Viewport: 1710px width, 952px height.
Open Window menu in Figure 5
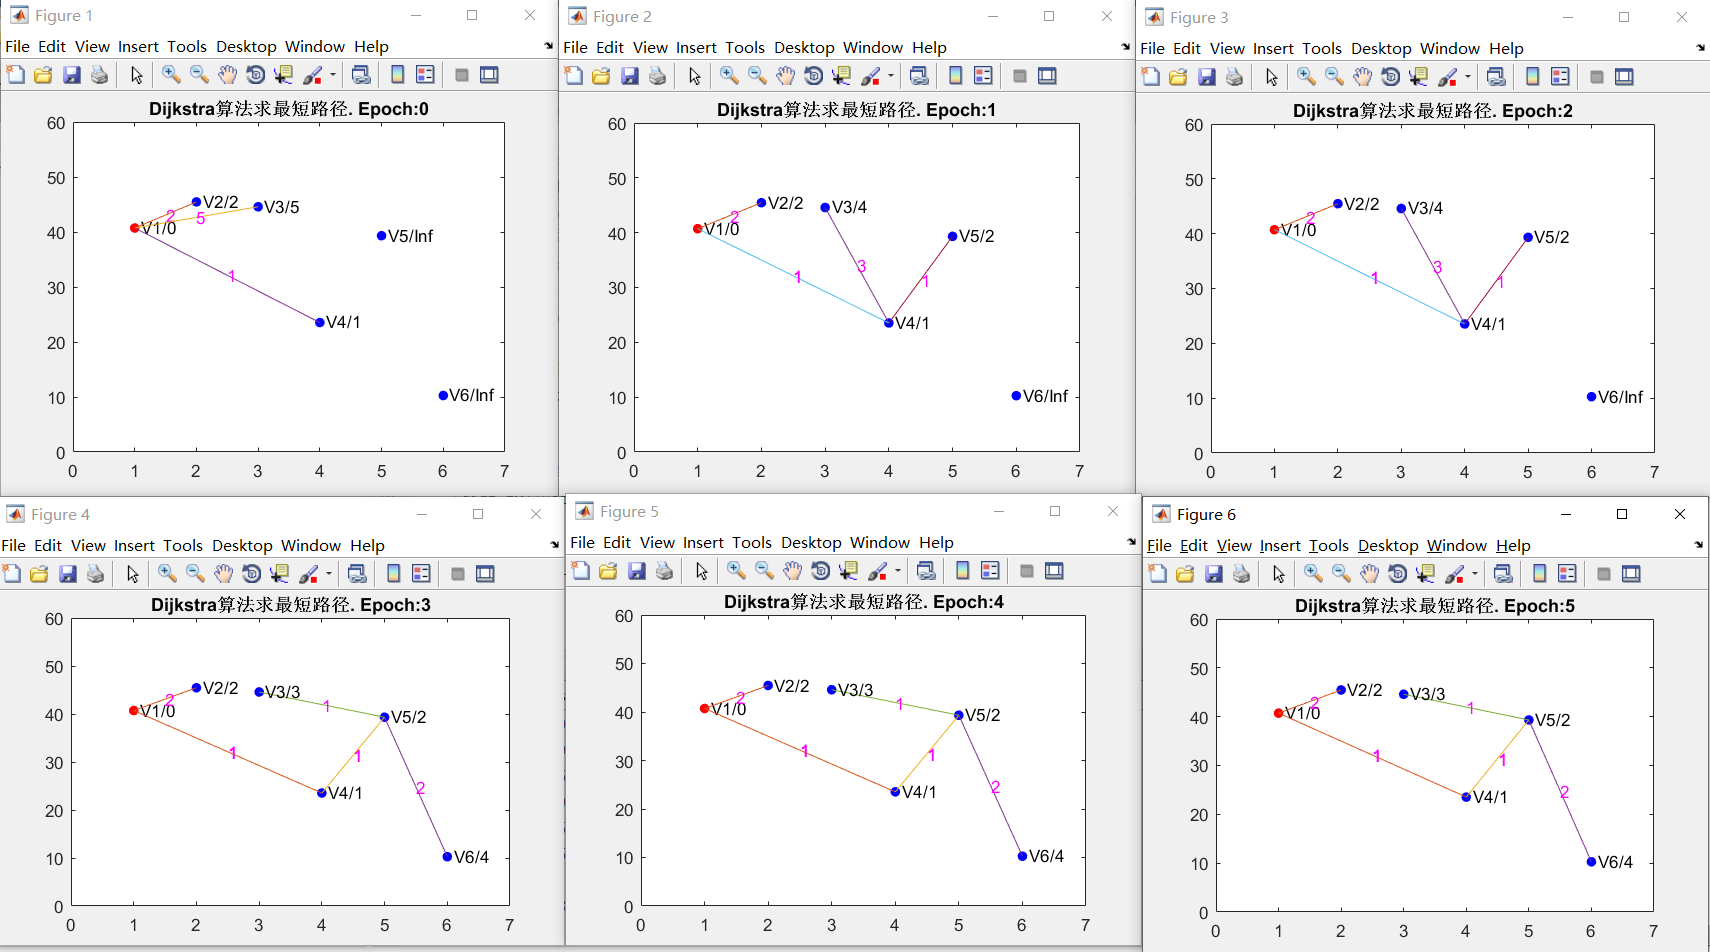coord(880,542)
